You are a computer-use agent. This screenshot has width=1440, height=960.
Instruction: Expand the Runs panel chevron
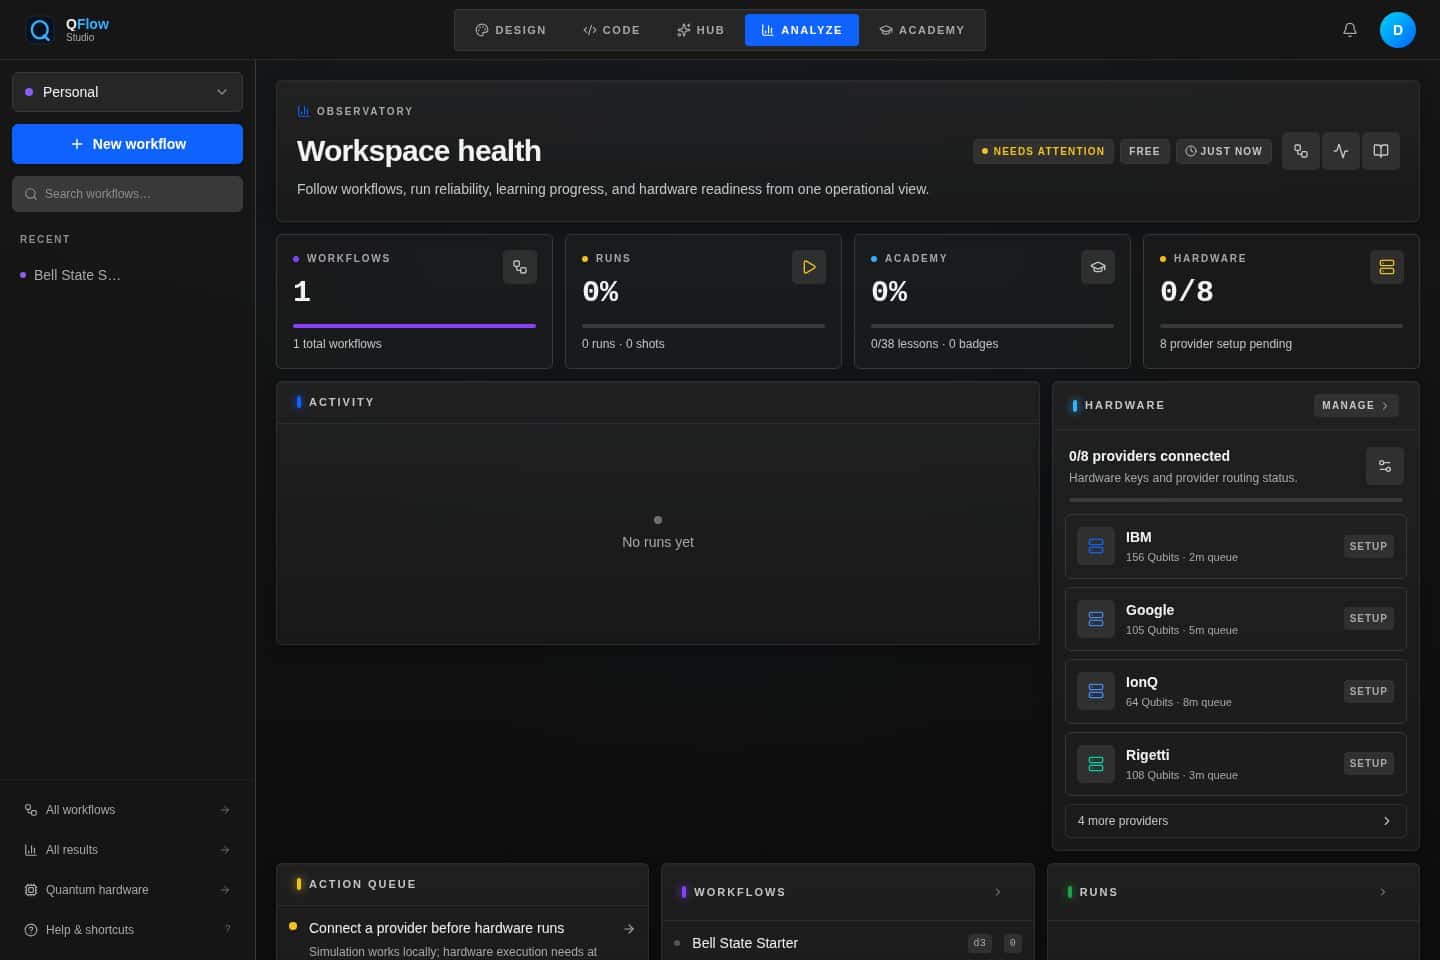tap(1383, 892)
